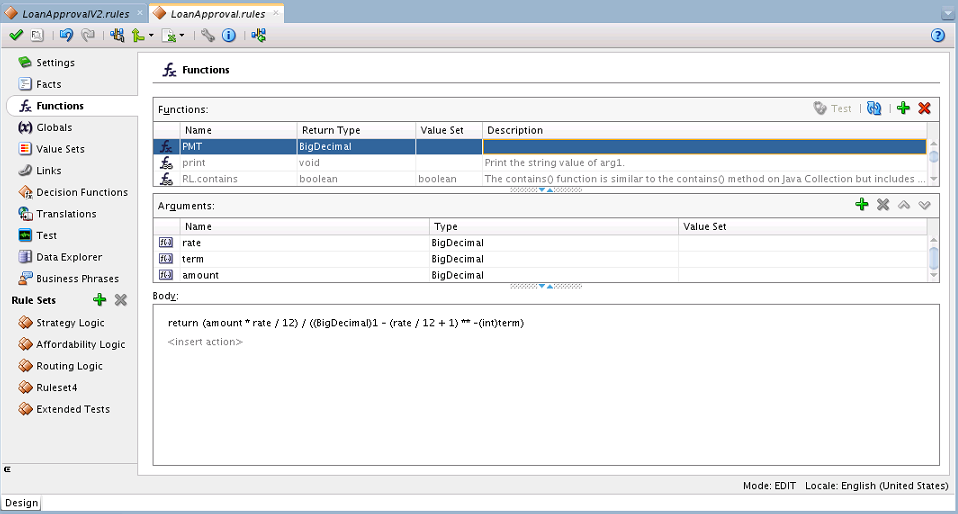Click the function icon on print row

(x=166, y=163)
